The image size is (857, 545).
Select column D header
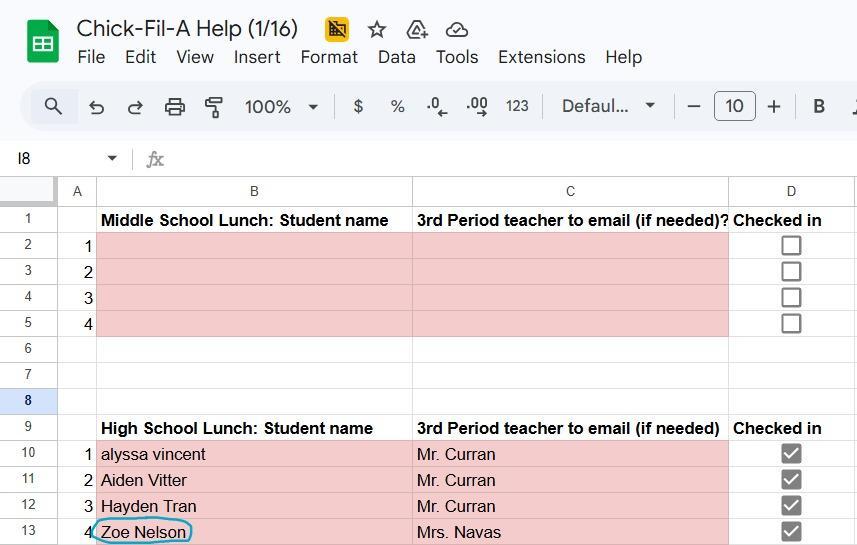point(791,191)
